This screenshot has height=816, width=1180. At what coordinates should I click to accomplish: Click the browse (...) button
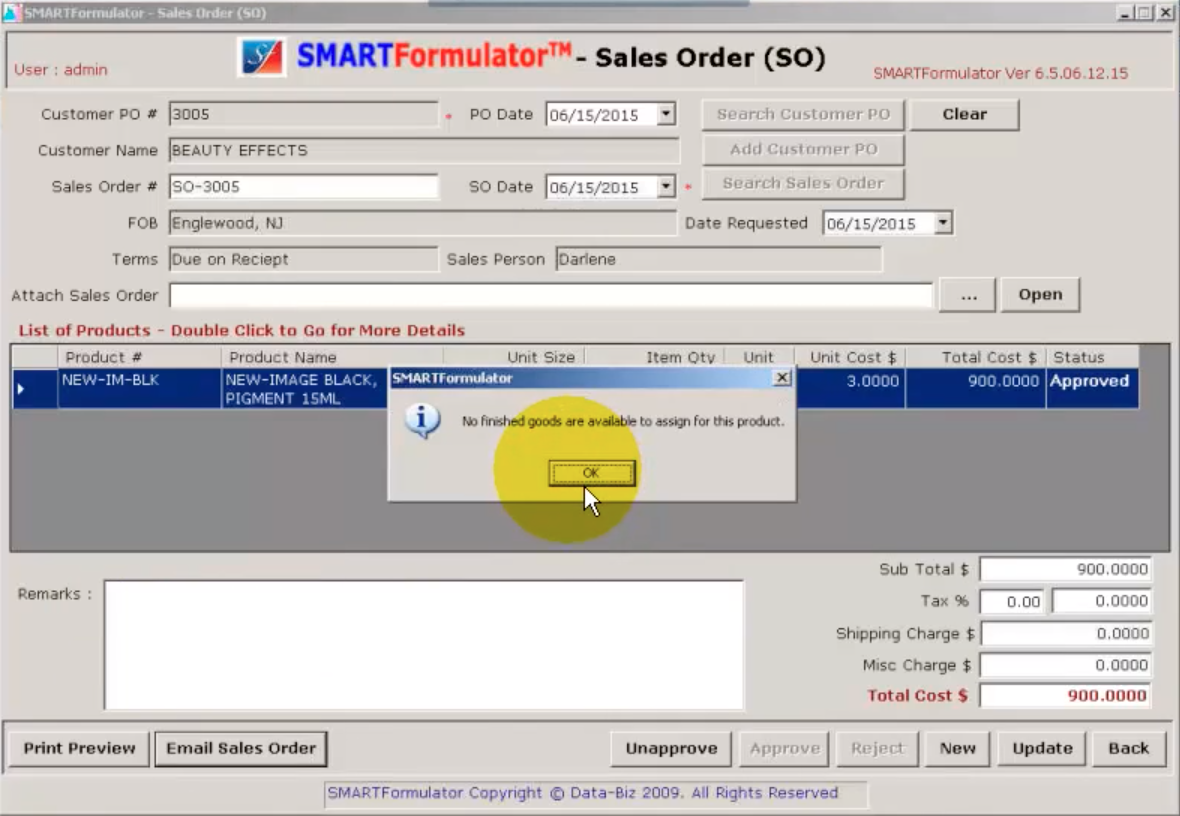[x=968, y=294]
